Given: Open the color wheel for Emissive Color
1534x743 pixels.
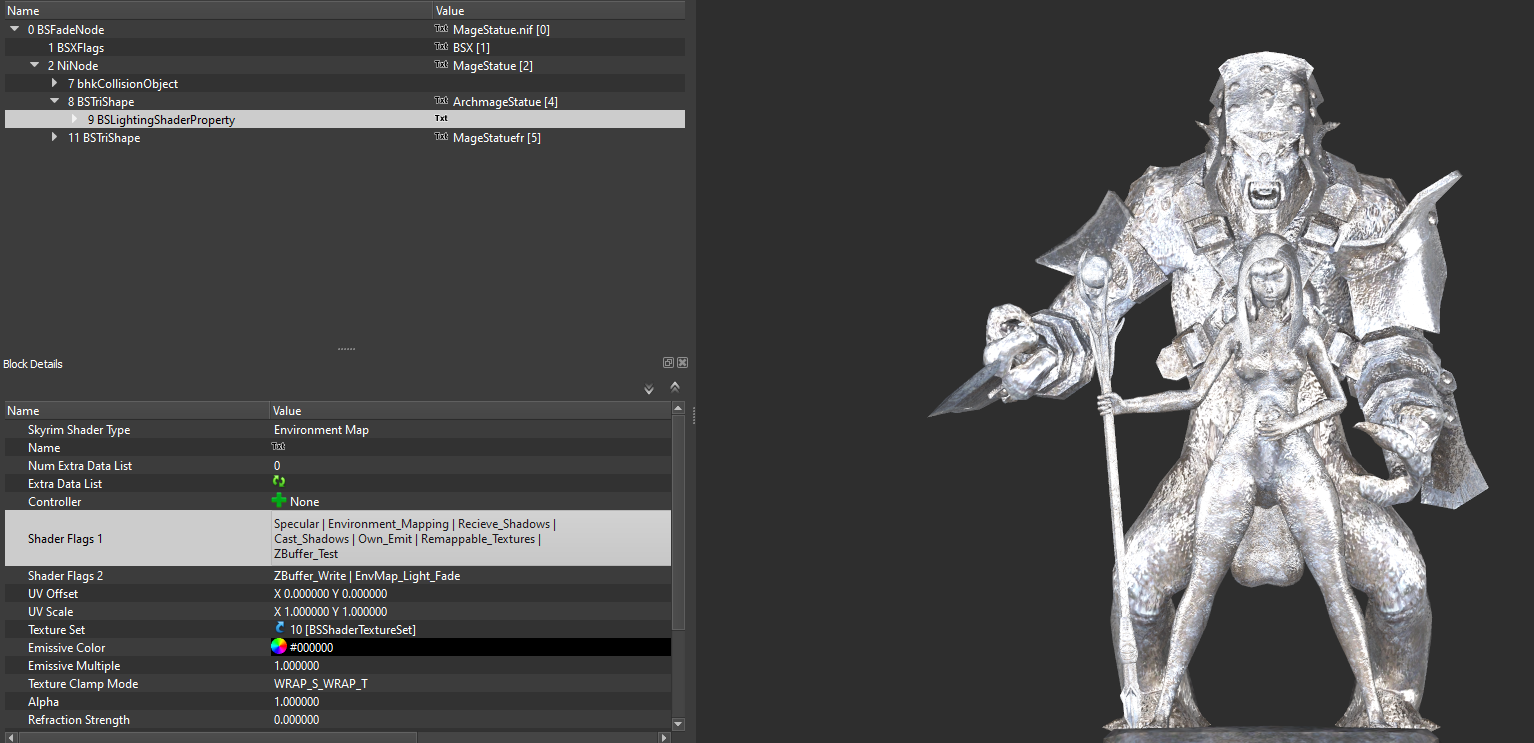Looking at the screenshot, I should pyautogui.click(x=279, y=647).
